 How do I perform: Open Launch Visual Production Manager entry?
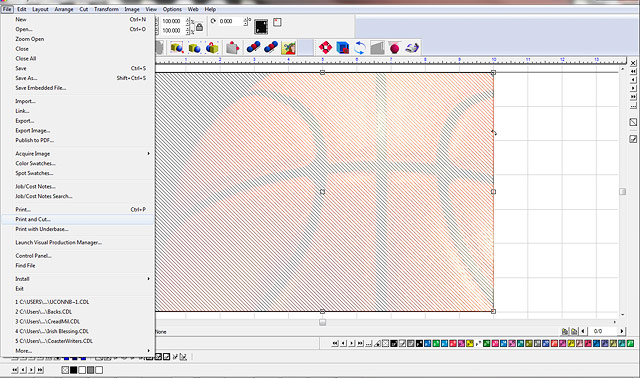pyautogui.click(x=78, y=242)
